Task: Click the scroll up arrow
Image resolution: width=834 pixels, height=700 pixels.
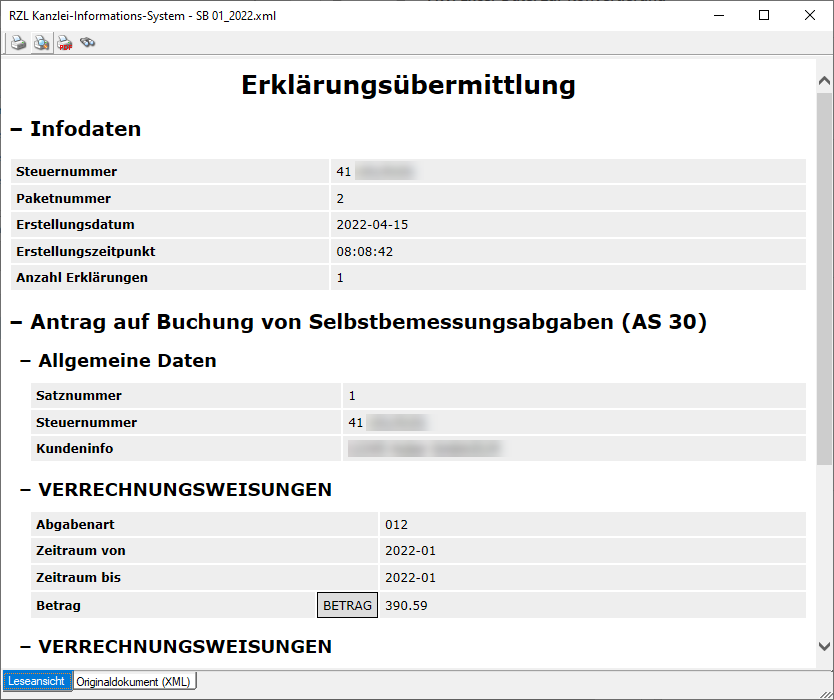Action: click(824, 81)
